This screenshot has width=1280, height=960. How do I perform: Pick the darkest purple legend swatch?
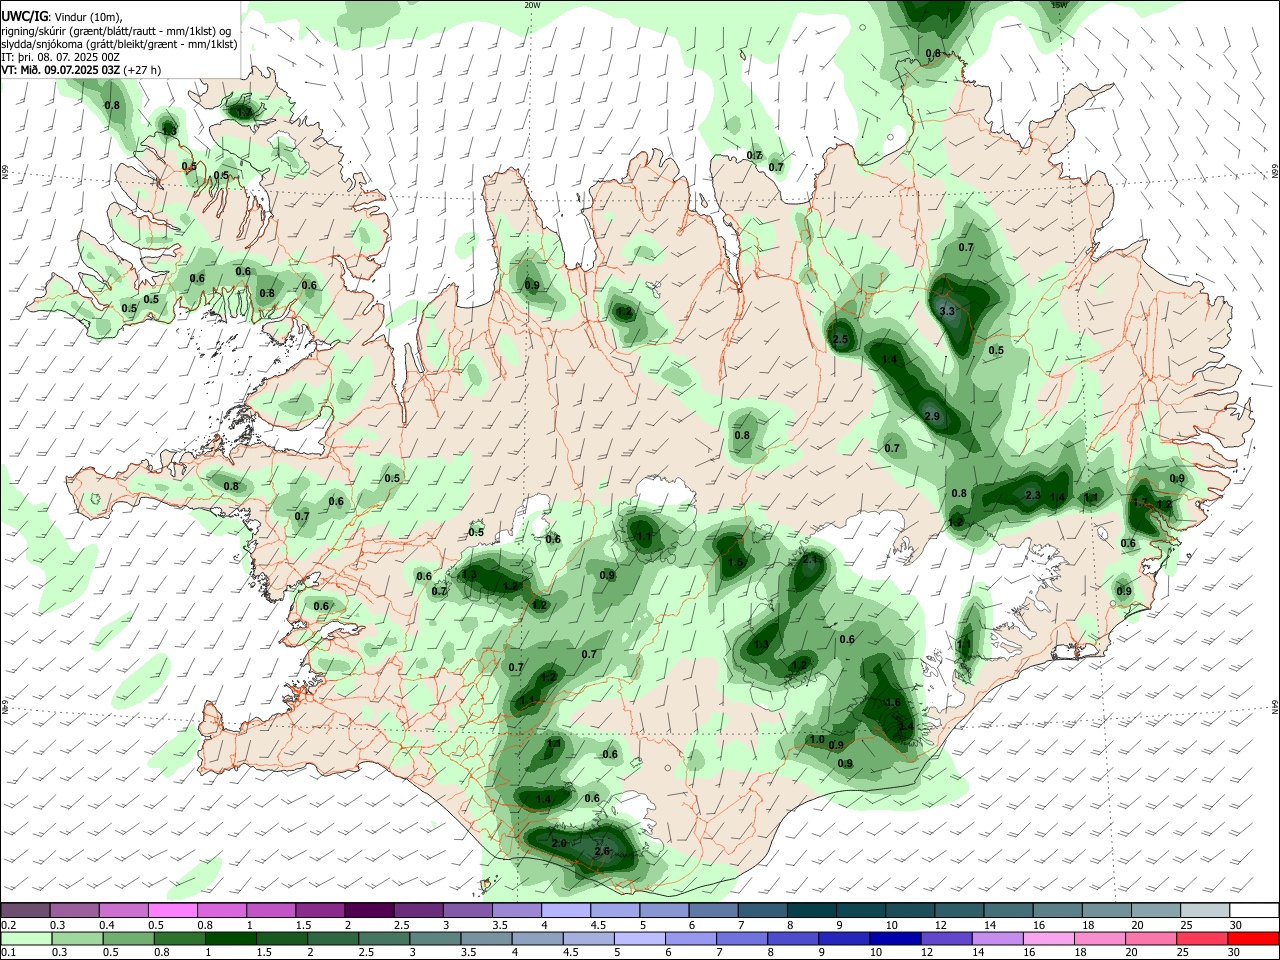pyautogui.click(x=368, y=910)
